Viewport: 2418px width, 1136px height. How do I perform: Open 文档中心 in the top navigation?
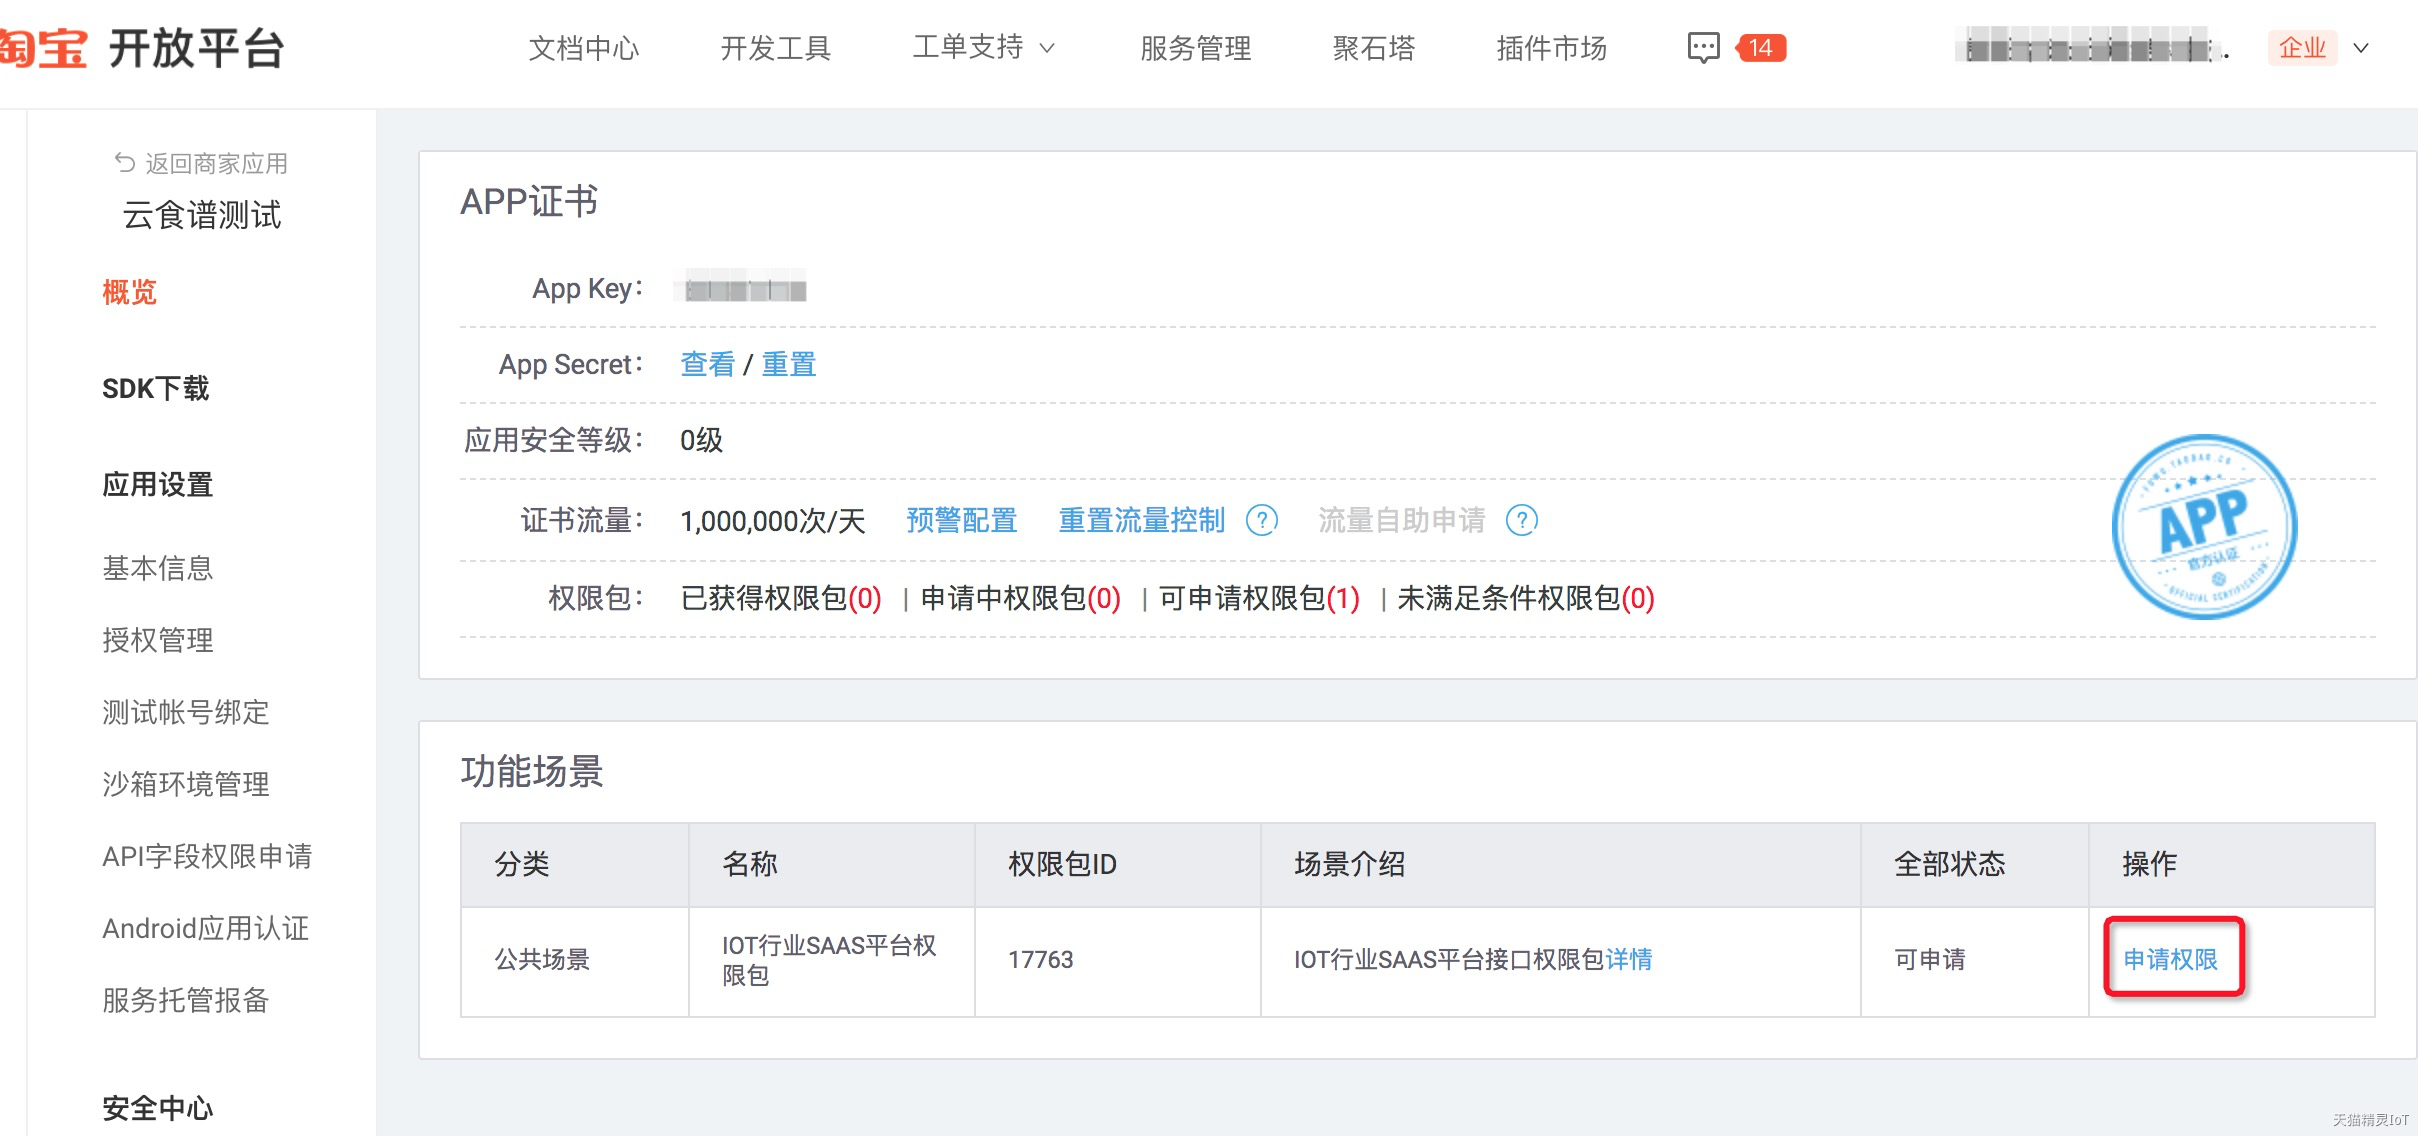click(584, 48)
